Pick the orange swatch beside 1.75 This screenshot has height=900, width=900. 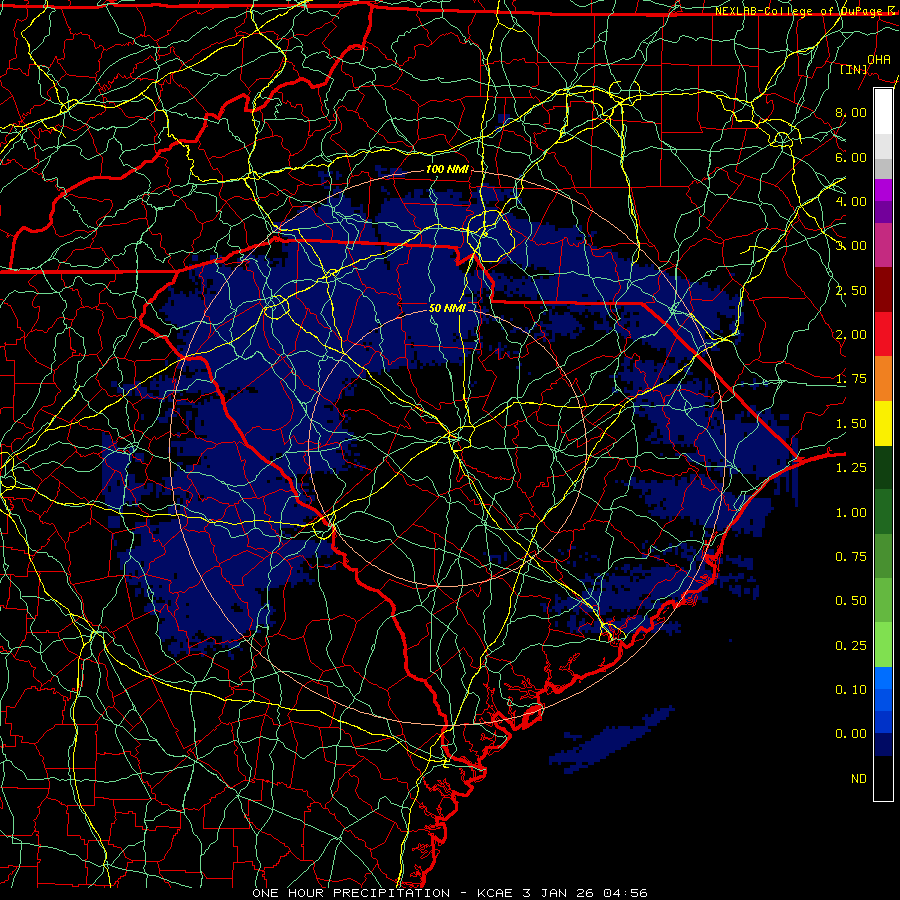point(883,379)
